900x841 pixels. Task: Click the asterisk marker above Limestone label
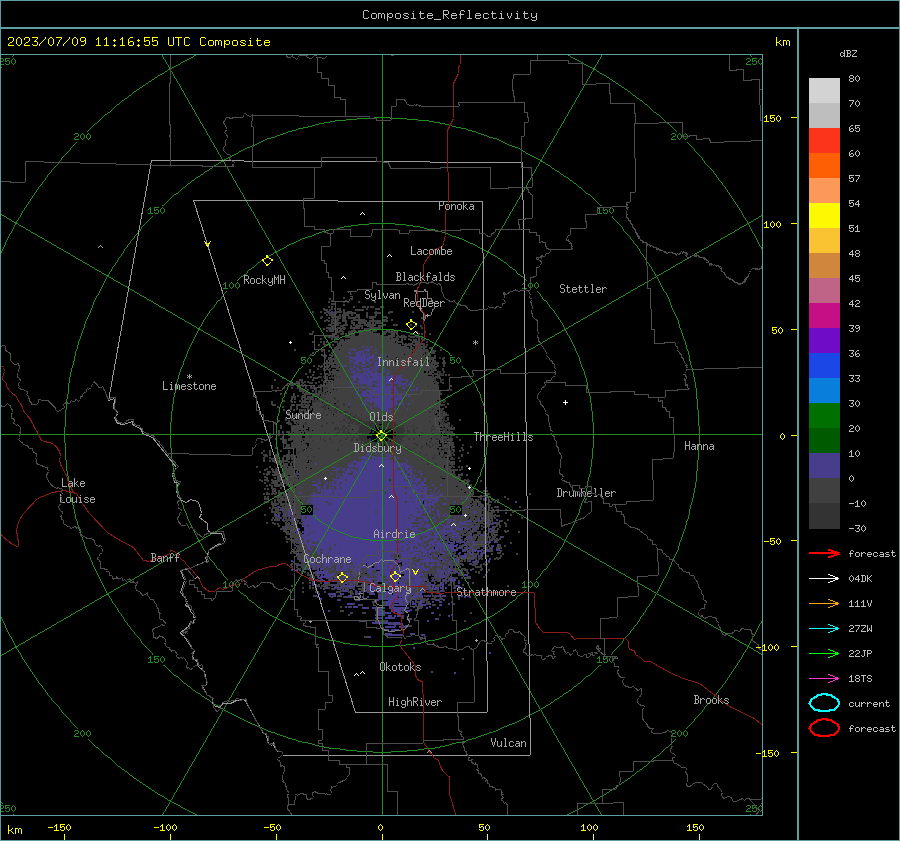pos(189,377)
